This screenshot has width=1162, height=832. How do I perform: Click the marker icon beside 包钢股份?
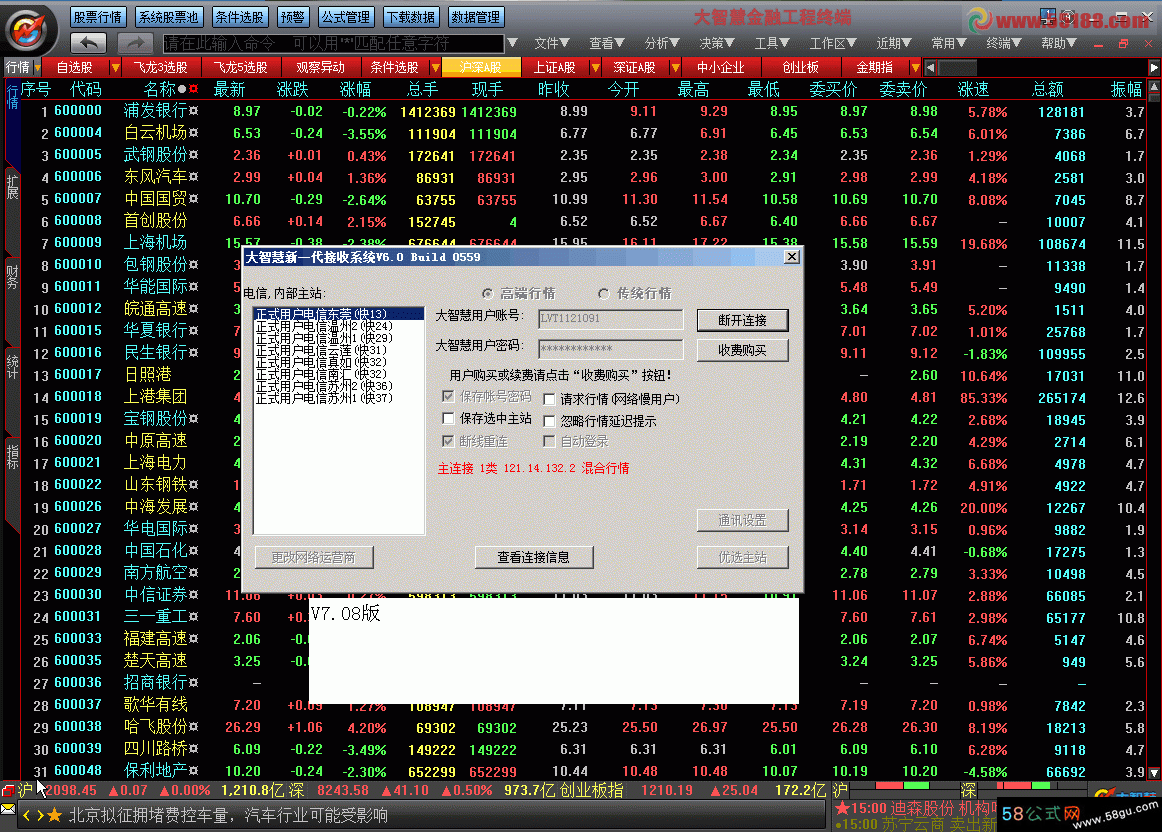(x=193, y=264)
